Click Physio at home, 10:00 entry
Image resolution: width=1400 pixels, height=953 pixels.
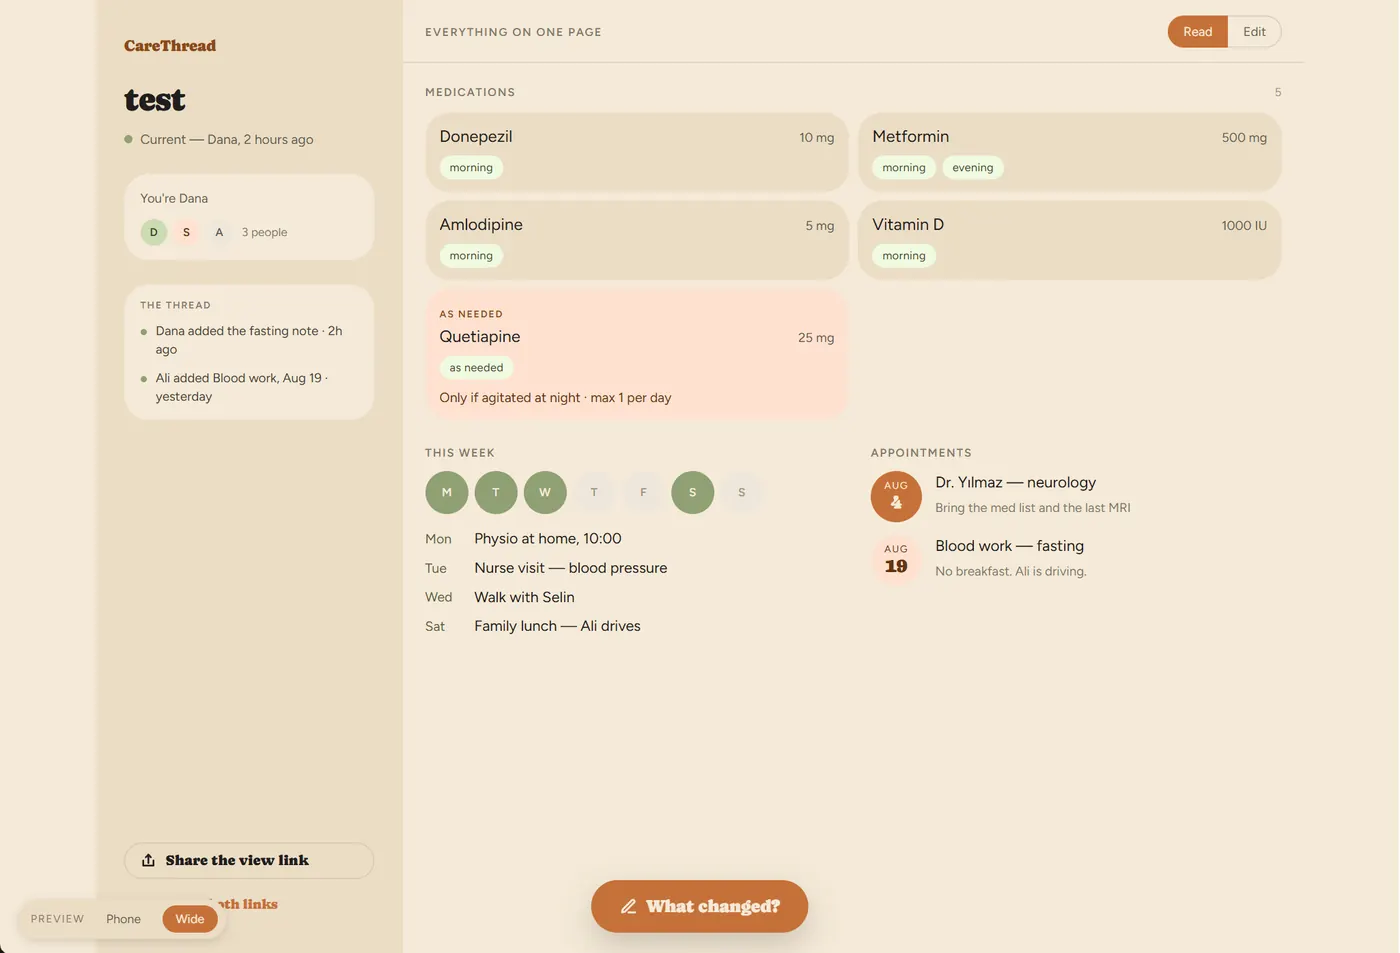[547, 538]
